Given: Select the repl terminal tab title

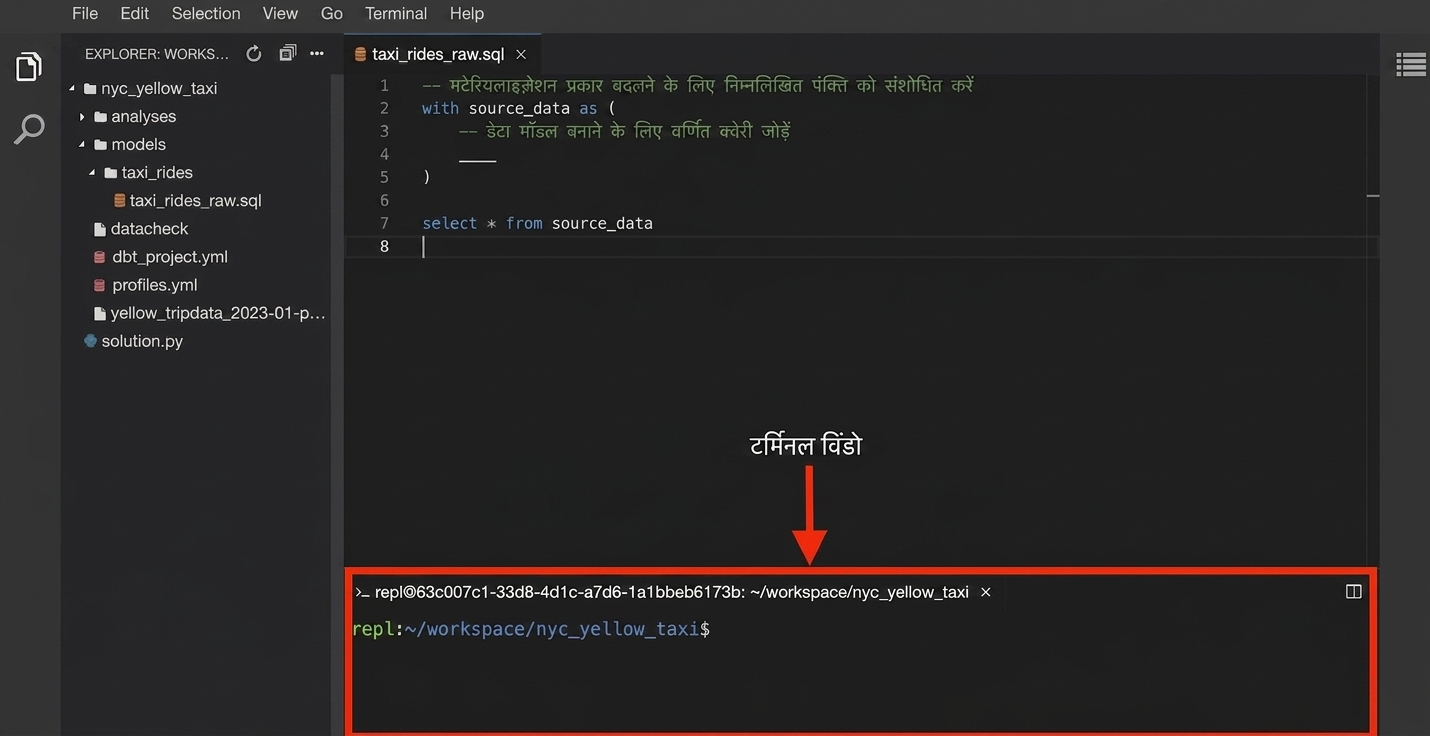Looking at the screenshot, I should point(671,592).
